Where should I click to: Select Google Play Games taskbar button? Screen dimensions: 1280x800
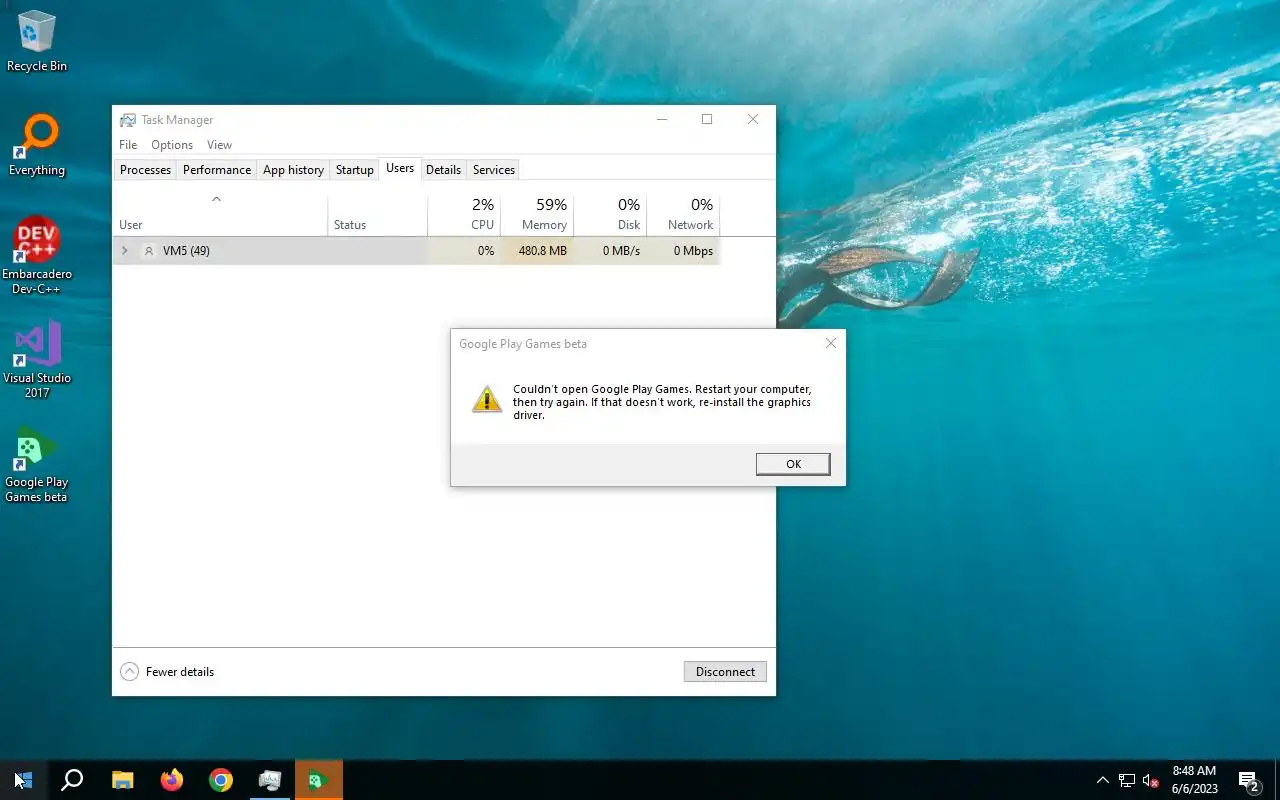point(319,780)
